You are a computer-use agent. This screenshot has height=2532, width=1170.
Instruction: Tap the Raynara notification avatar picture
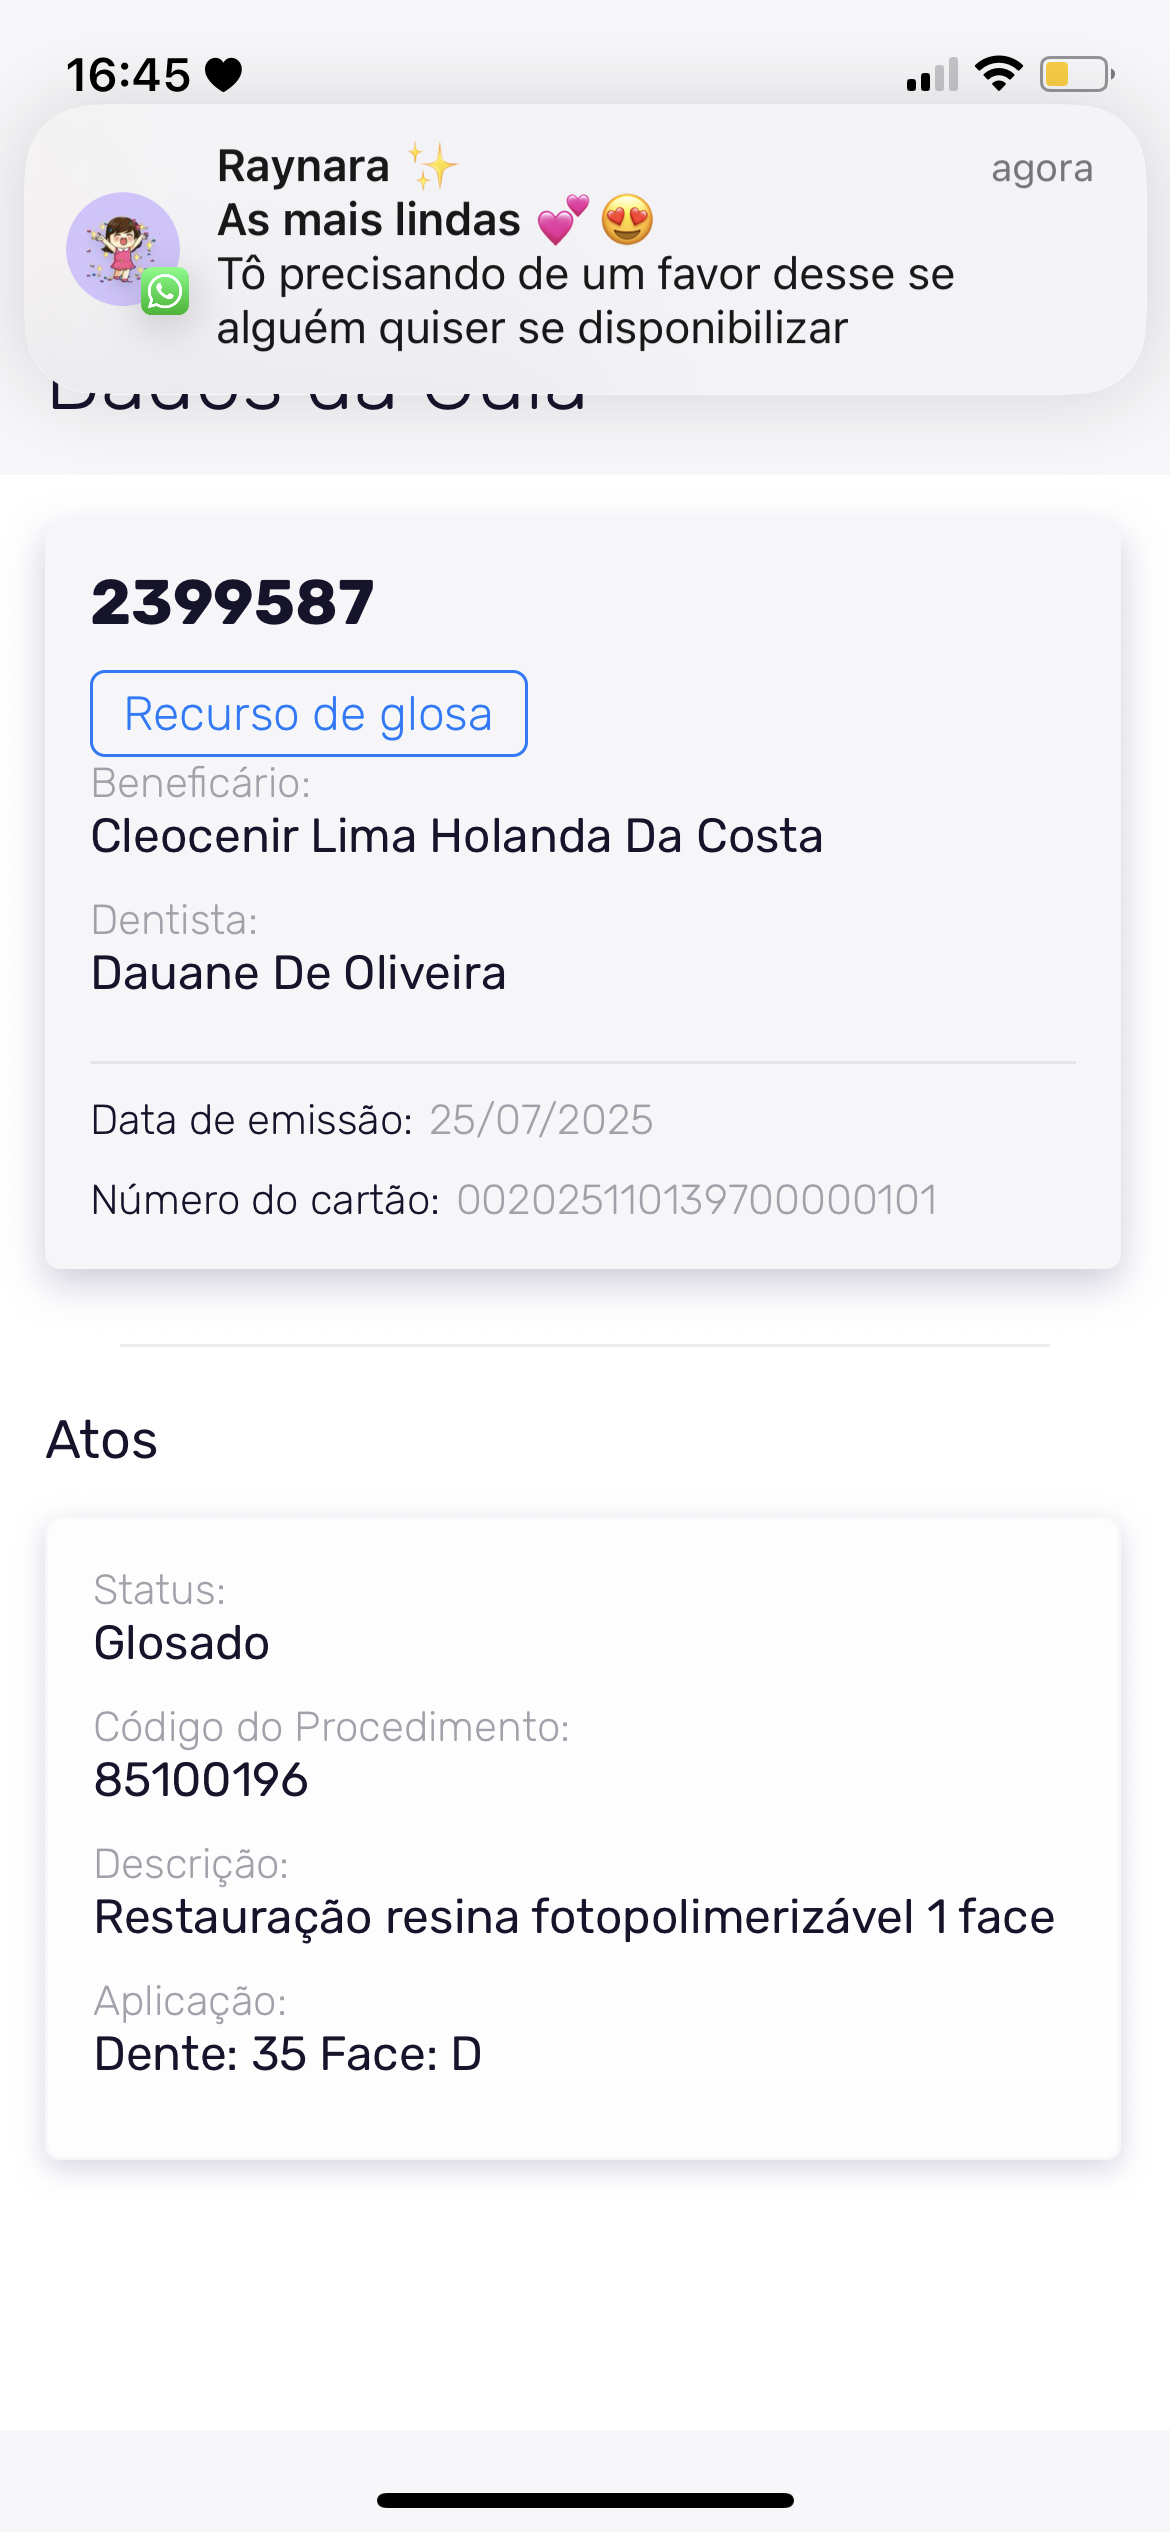(x=122, y=248)
